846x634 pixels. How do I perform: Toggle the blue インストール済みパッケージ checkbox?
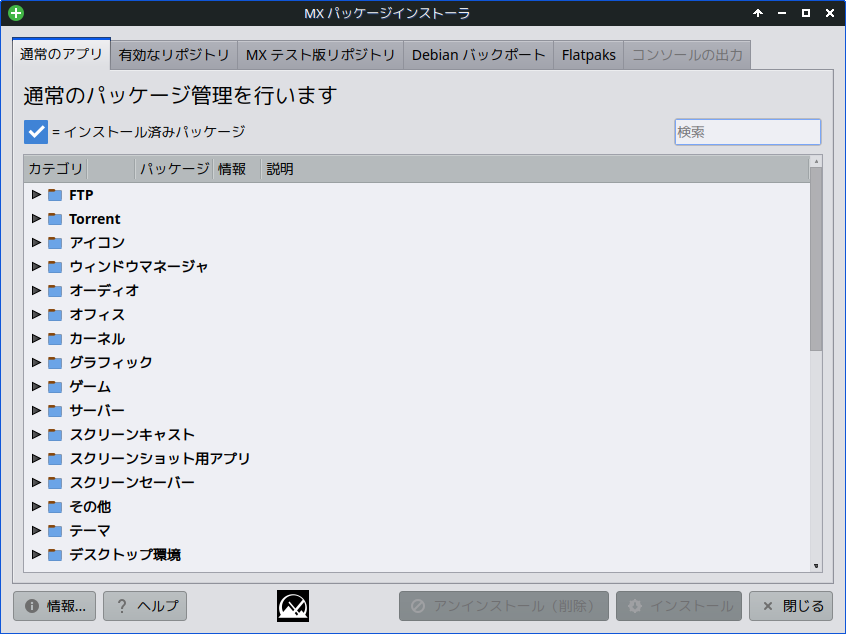36,132
